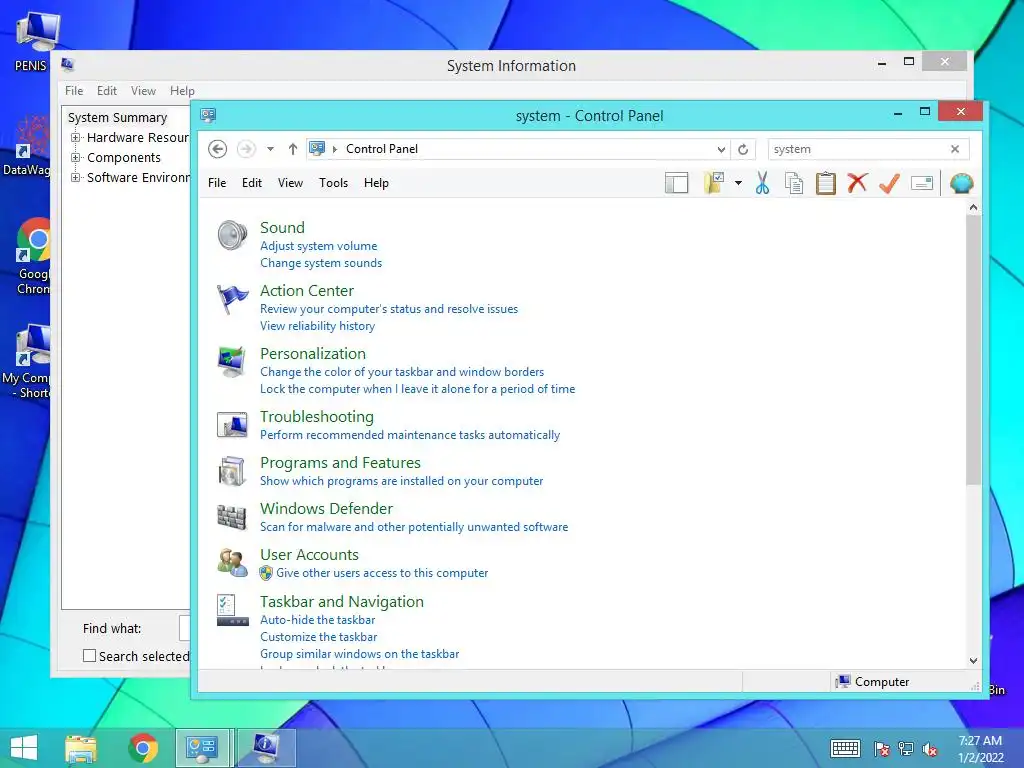This screenshot has height=768, width=1024.
Task: Click the scrollbar down arrow
Action: pyautogui.click(x=973, y=660)
